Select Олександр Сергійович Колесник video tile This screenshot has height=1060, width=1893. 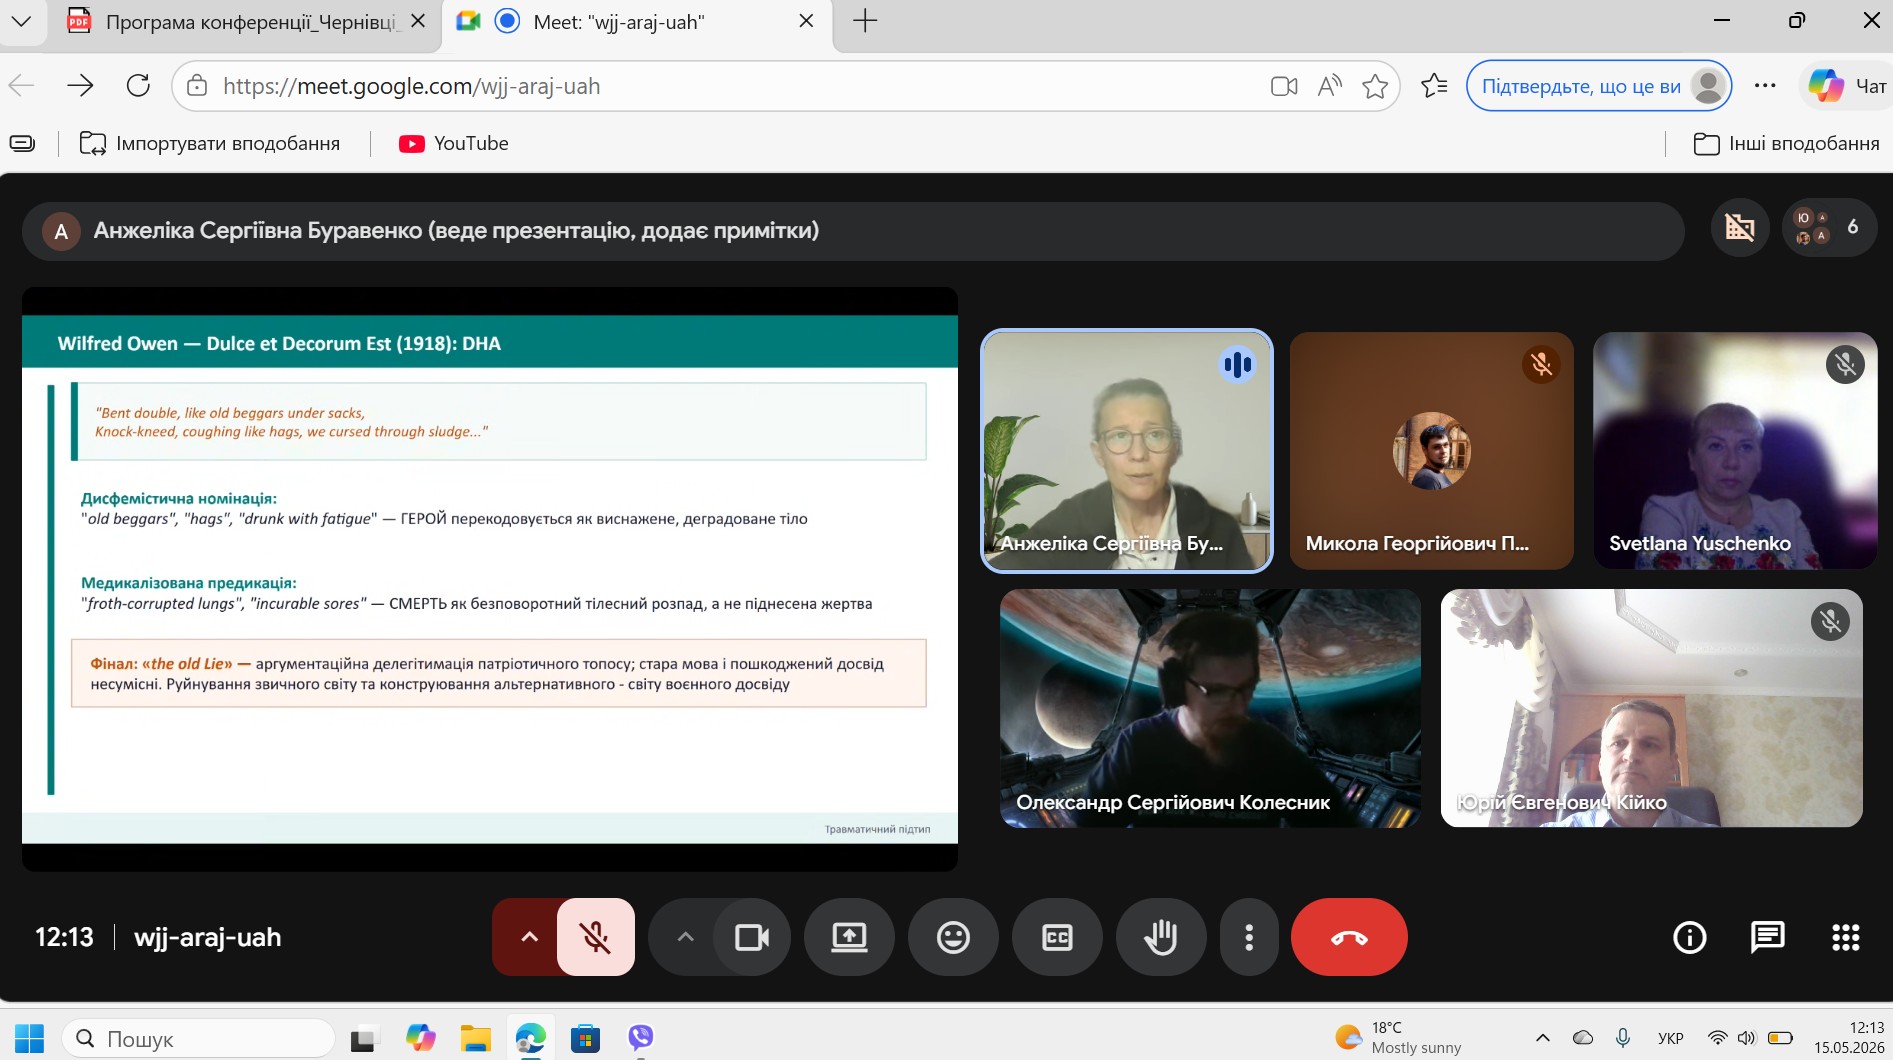(x=1210, y=708)
